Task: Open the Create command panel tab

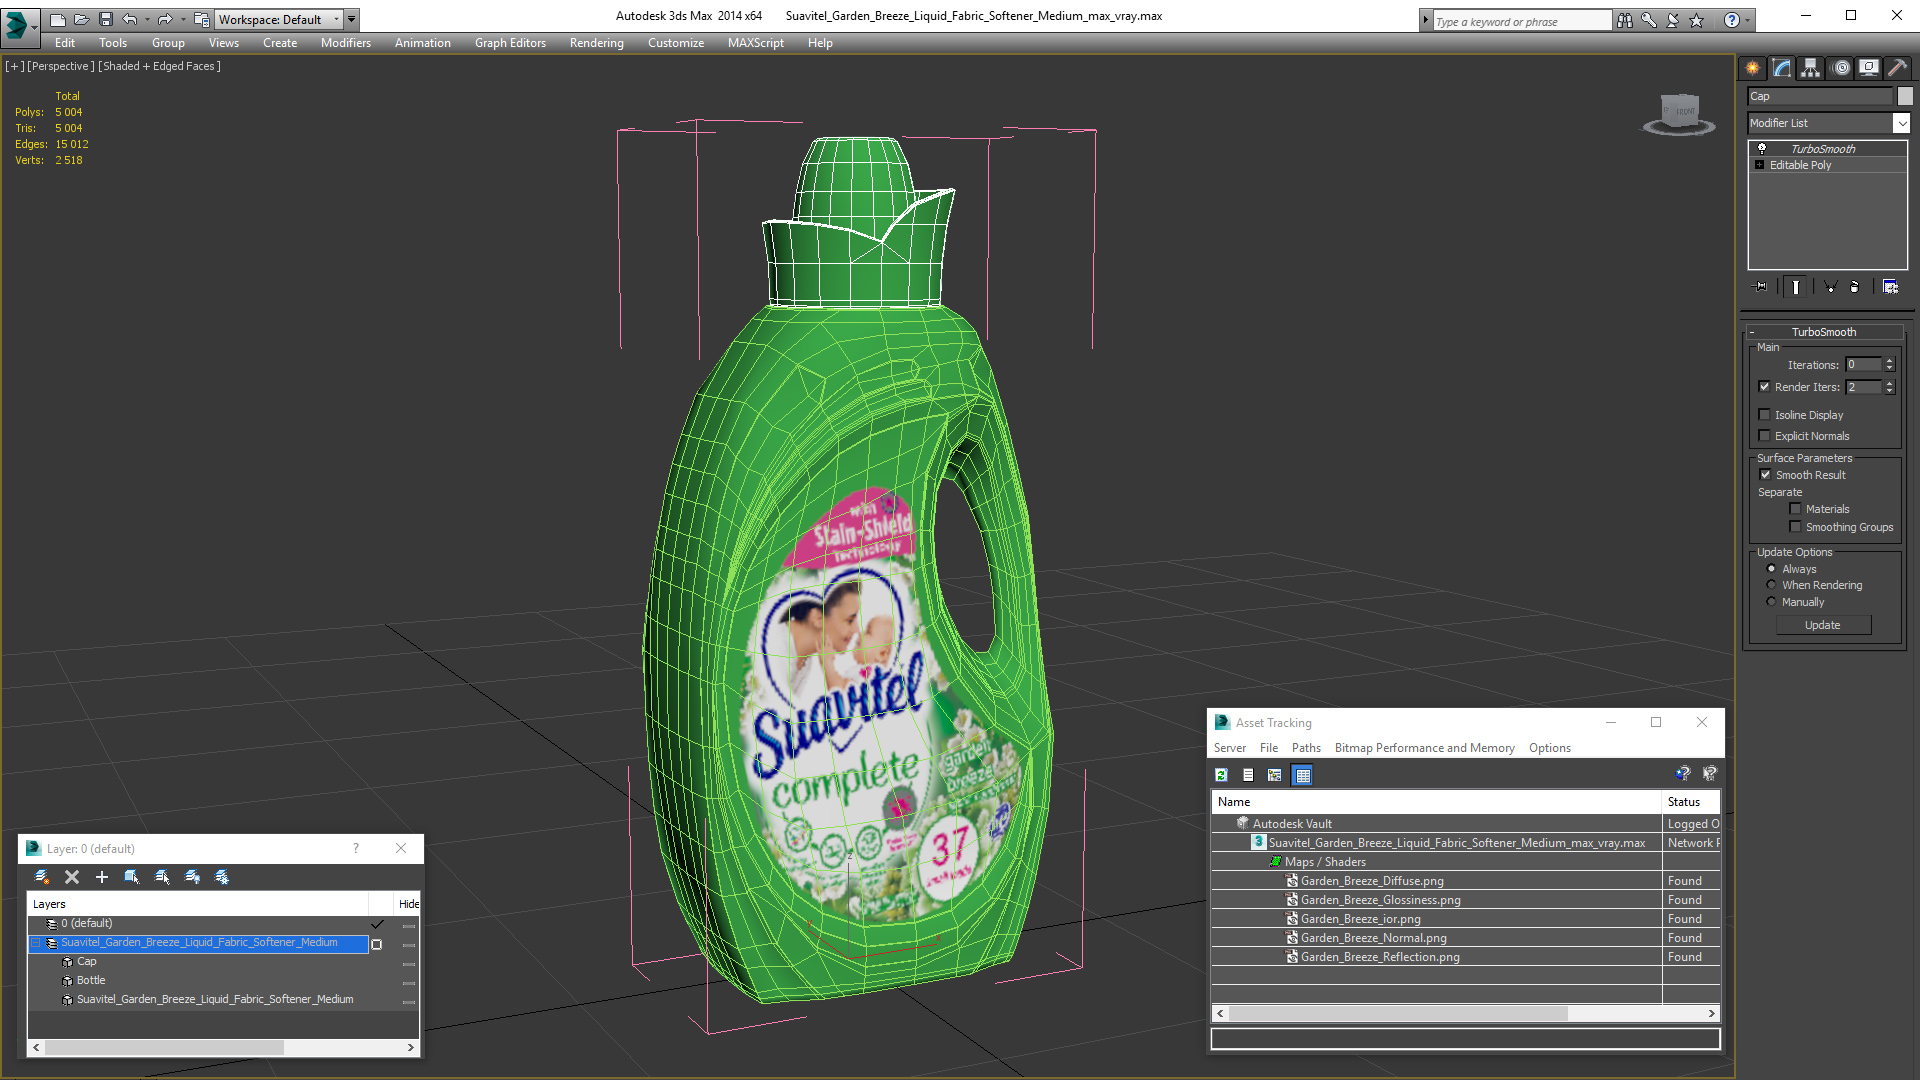Action: point(1753,68)
